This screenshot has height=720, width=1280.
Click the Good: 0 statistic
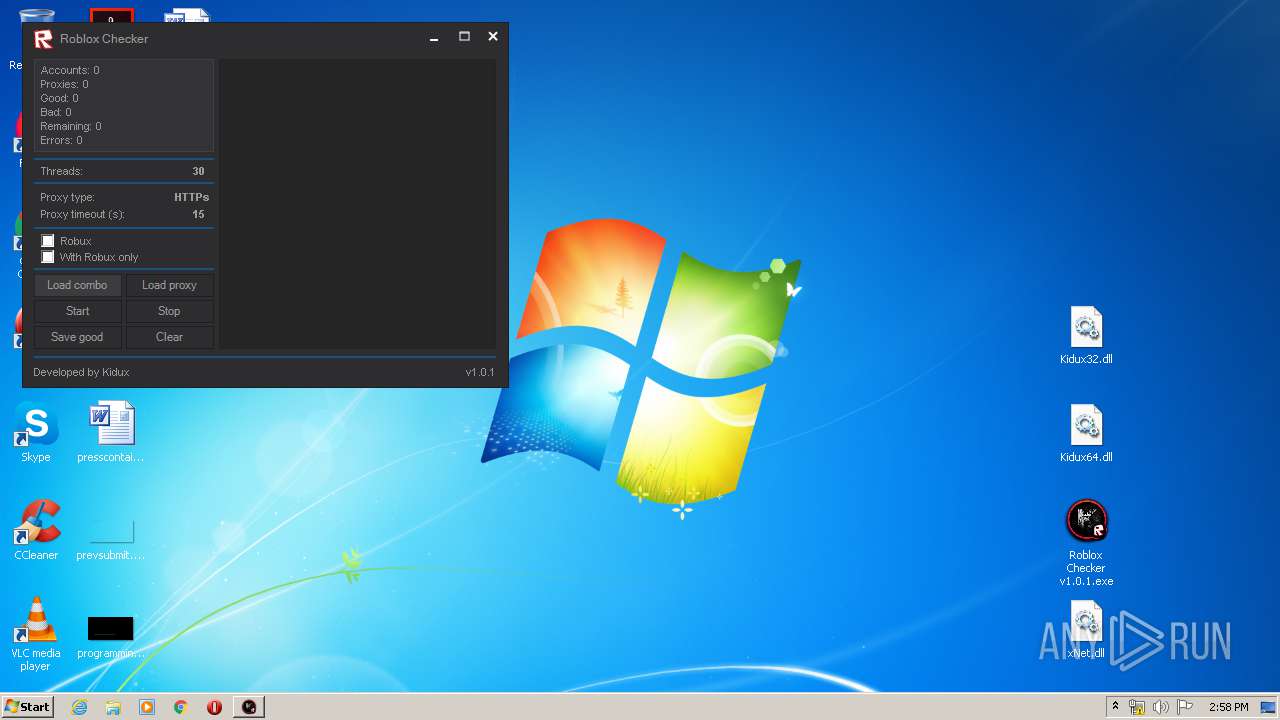coord(59,98)
